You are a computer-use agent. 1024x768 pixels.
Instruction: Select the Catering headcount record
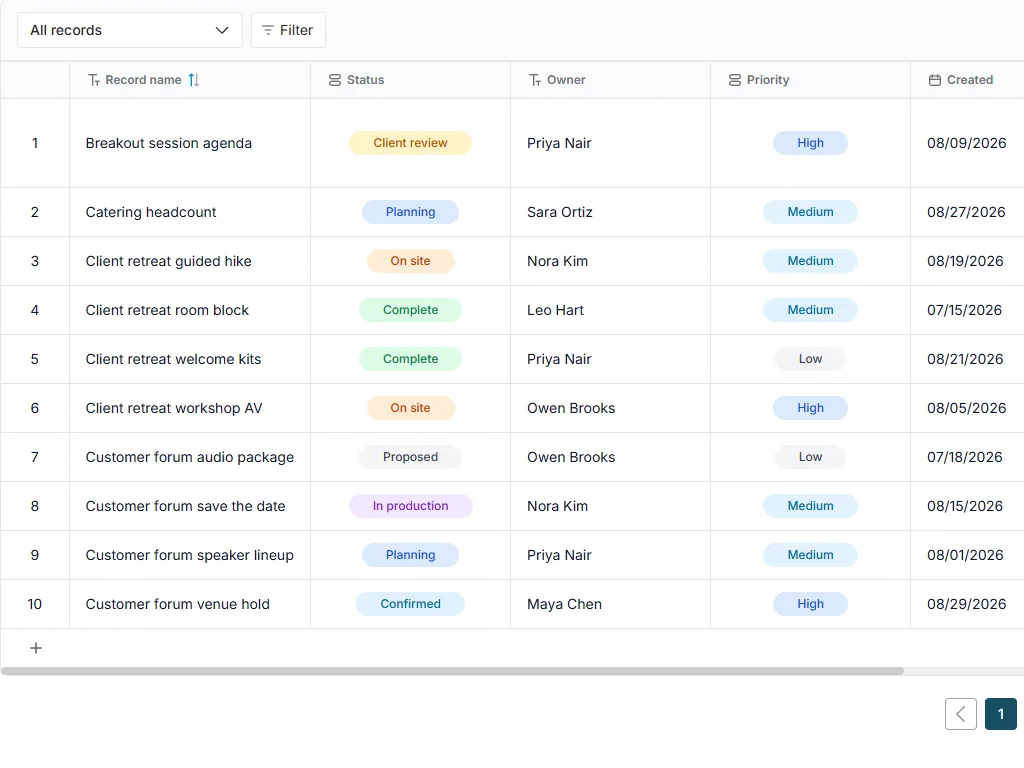[x=151, y=212]
